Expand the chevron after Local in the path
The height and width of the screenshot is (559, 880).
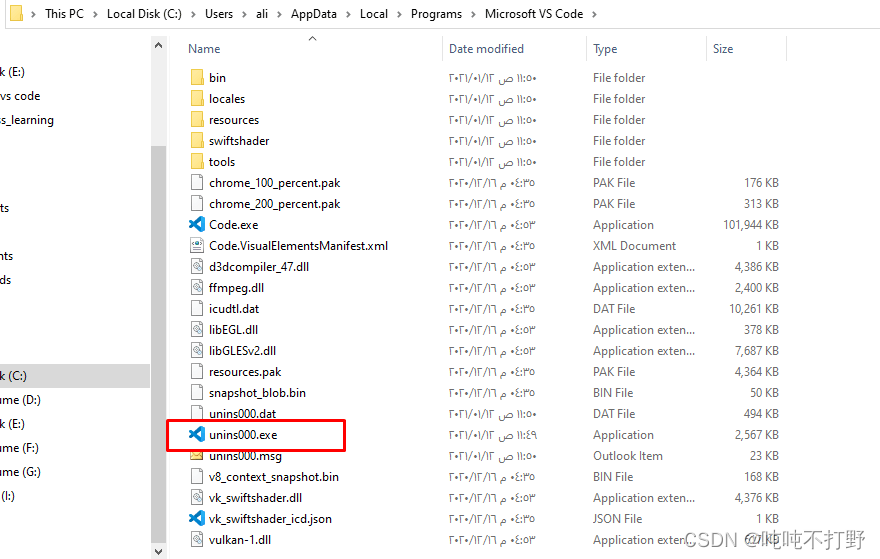coord(399,14)
